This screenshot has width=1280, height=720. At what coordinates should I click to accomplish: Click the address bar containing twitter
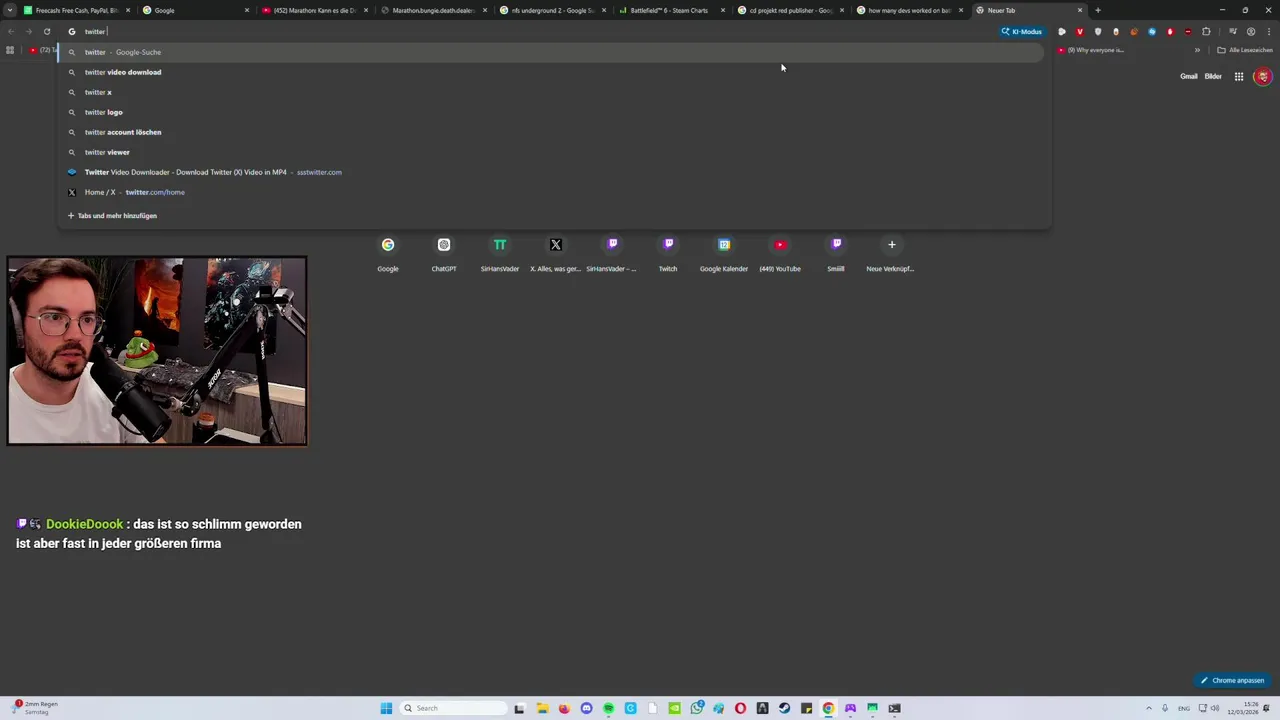(x=530, y=31)
